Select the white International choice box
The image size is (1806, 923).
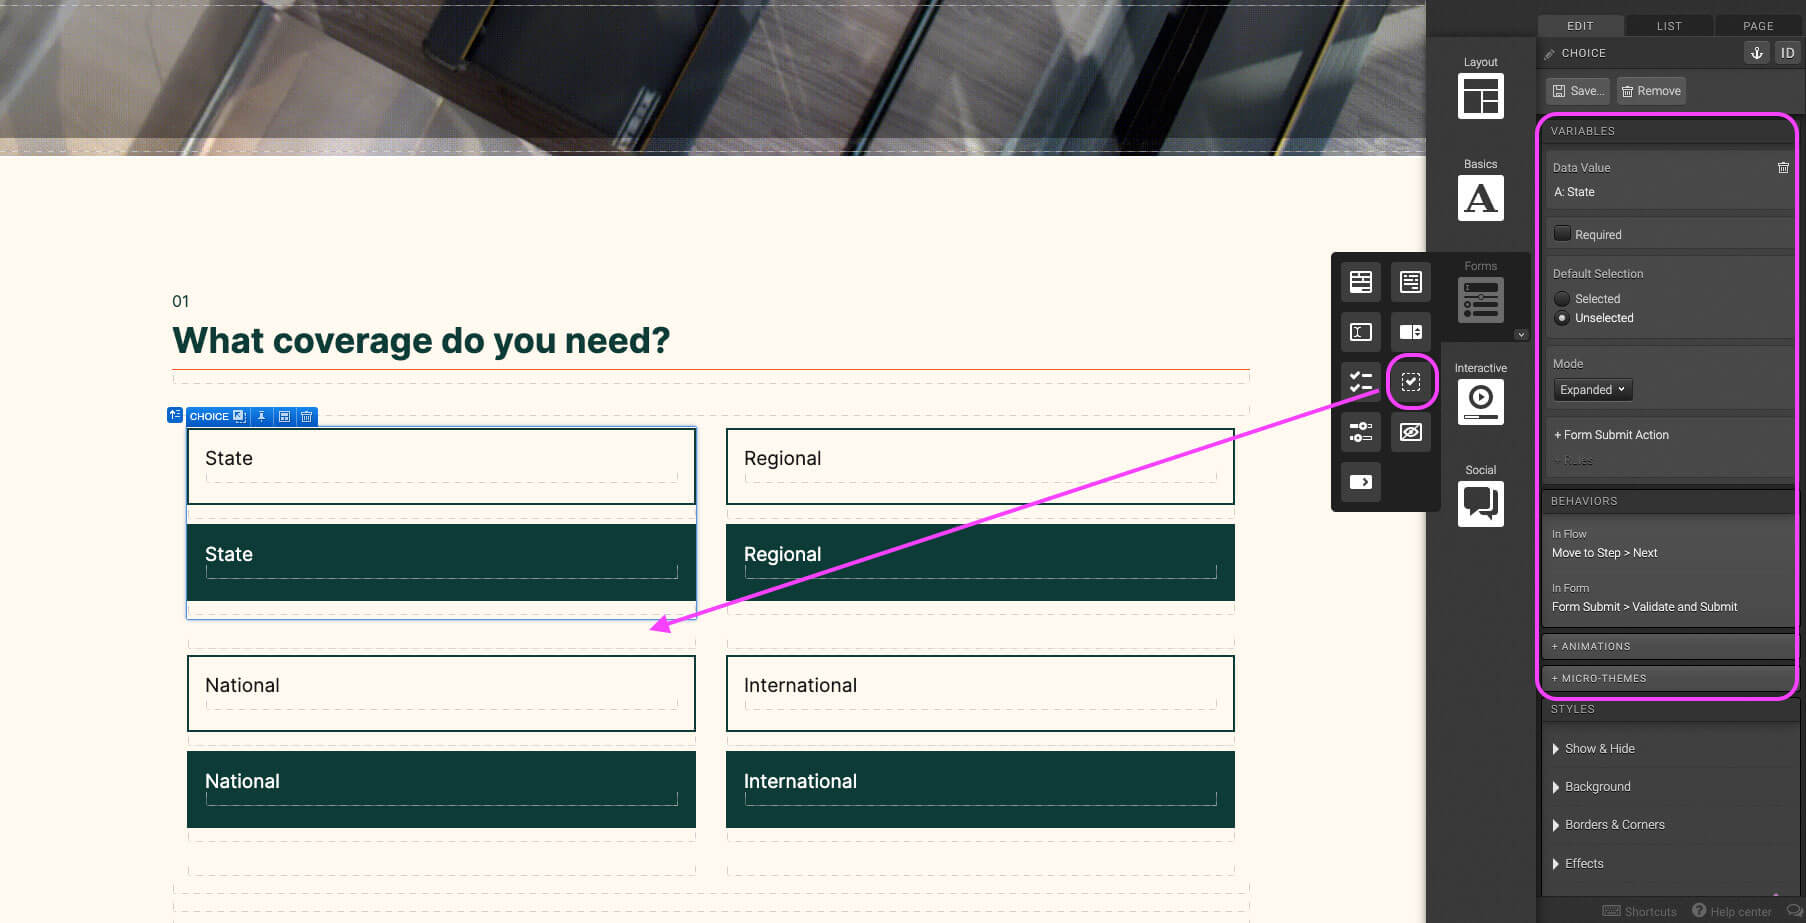pyautogui.click(x=980, y=693)
